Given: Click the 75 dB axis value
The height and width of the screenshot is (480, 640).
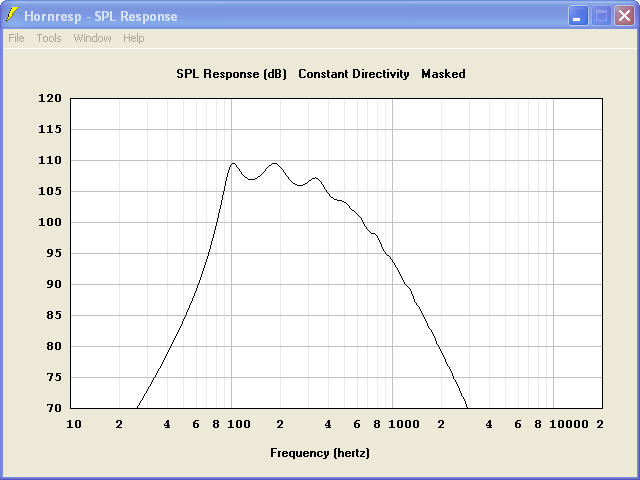Looking at the screenshot, I should tap(53, 377).
